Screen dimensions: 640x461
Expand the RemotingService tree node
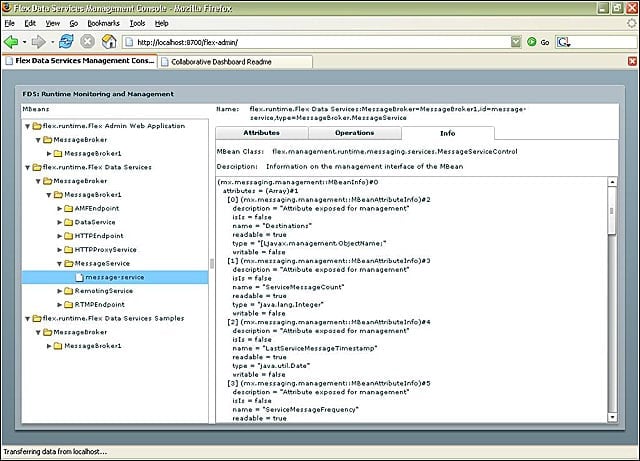(60, 291)
